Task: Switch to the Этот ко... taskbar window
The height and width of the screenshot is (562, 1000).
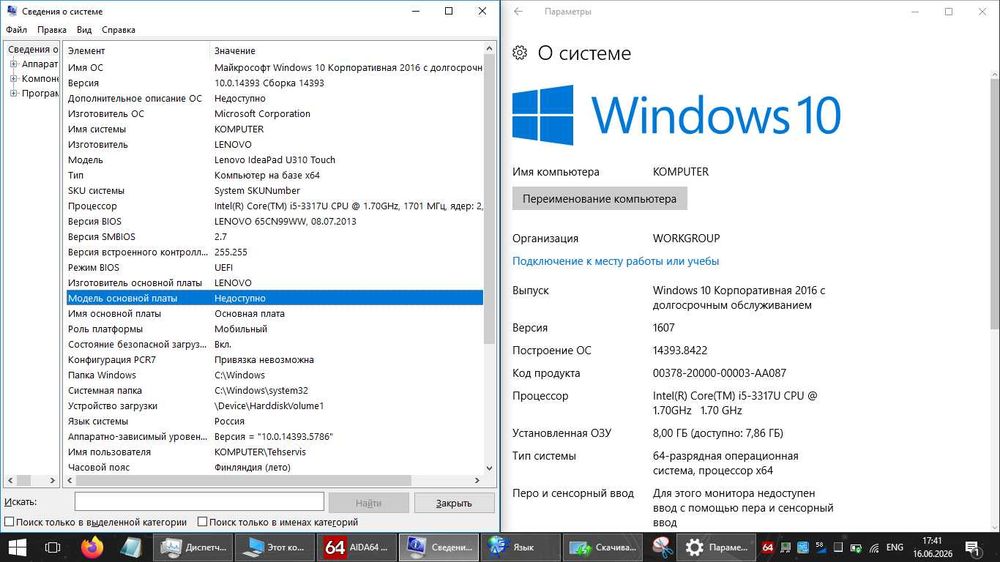Action: (x=276, y=547)
